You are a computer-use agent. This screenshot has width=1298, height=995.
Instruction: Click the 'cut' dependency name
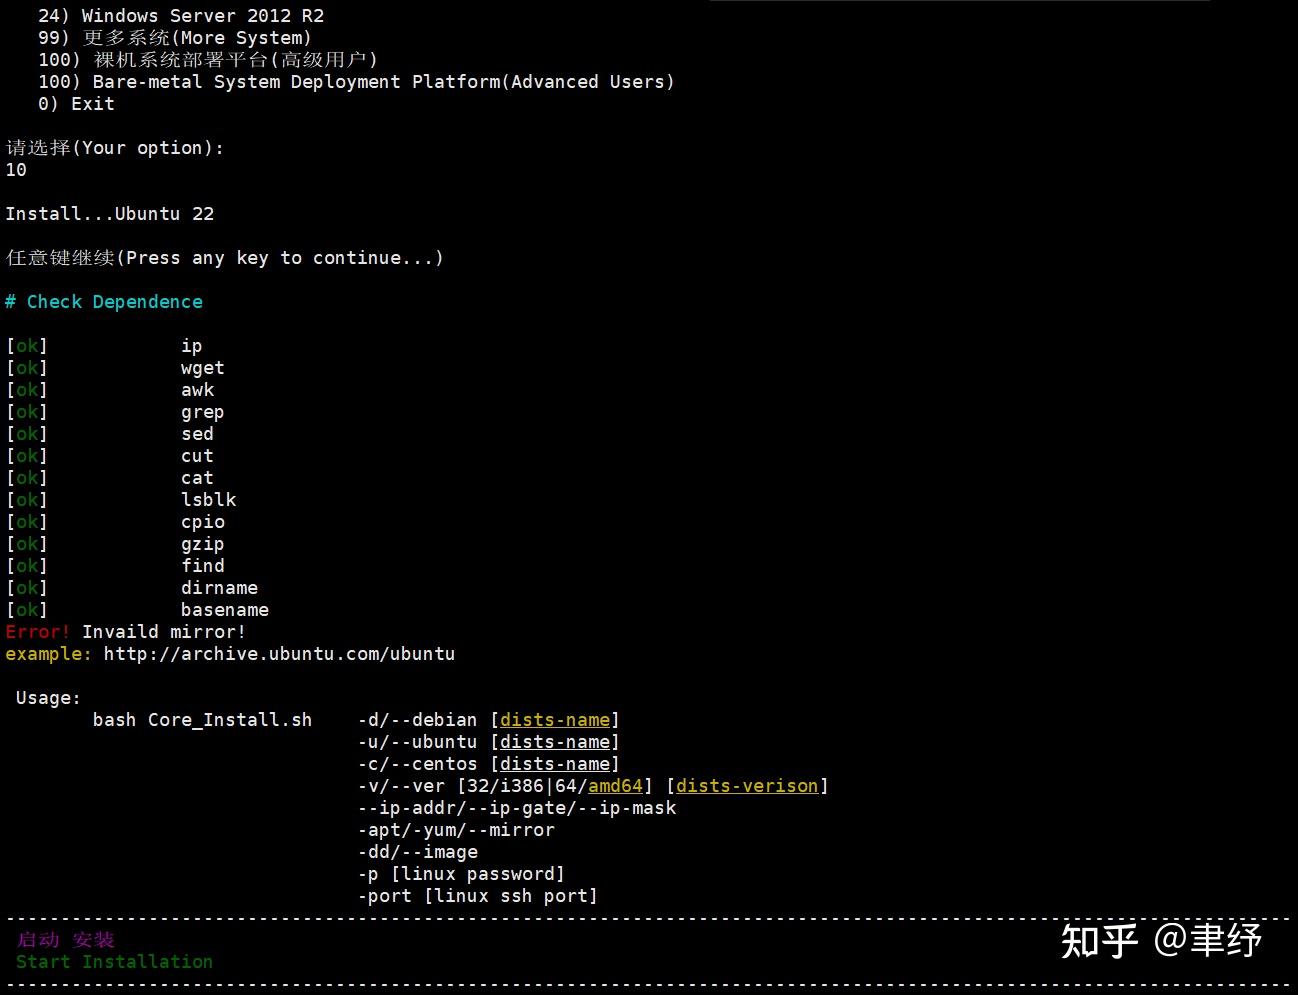tap(198, 456)
